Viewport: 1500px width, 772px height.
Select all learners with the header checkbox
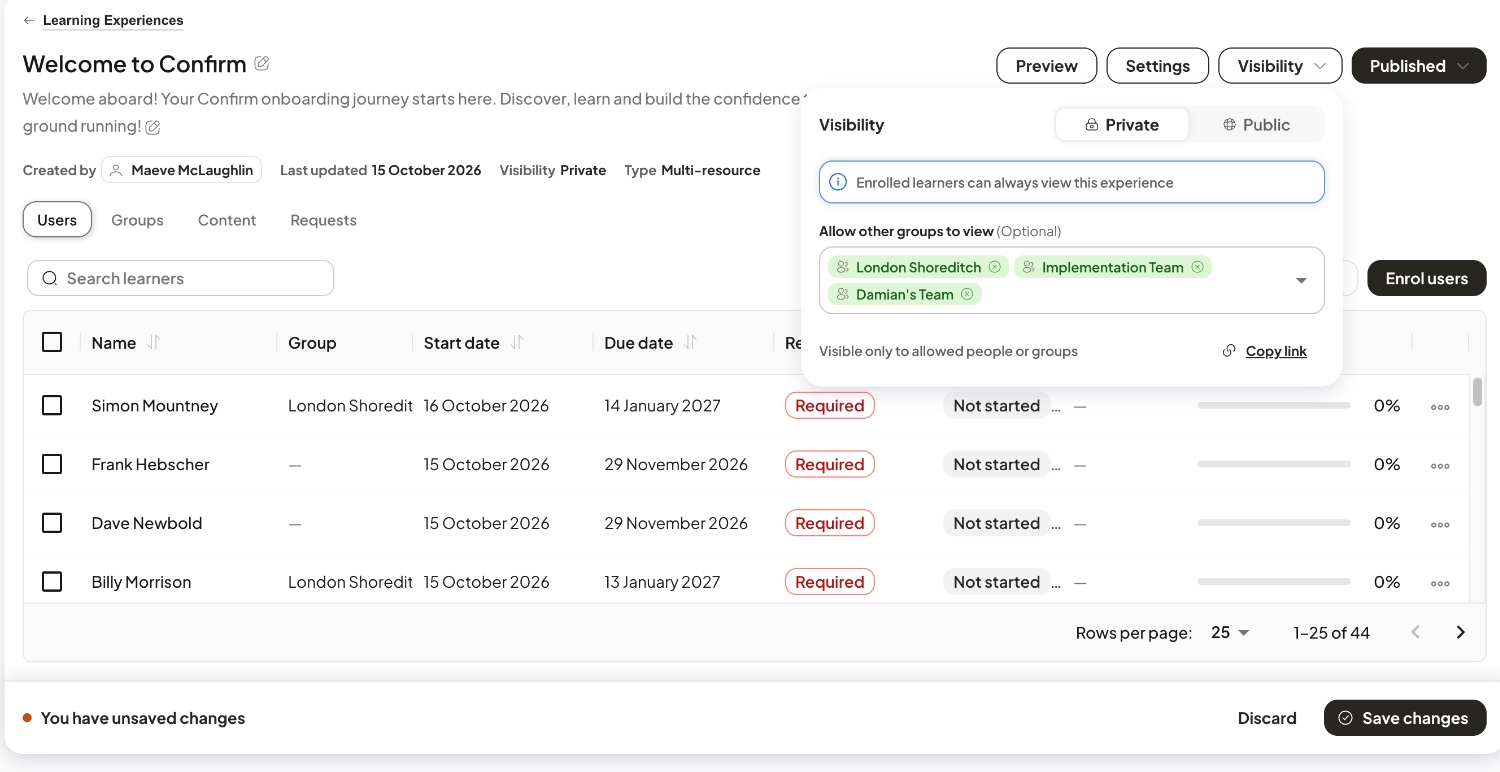[52, 342]
